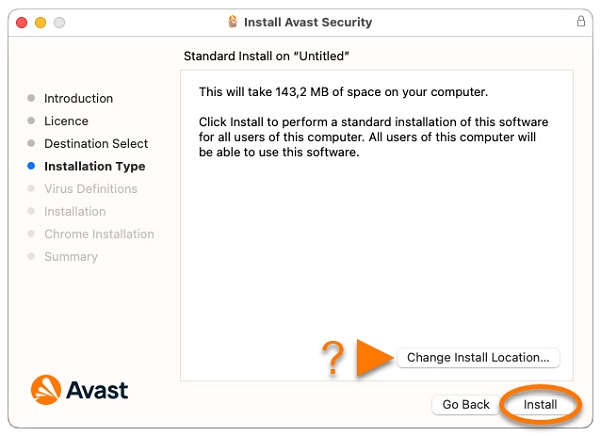
Task: Click the lock icon in title bar
Action: (580, 21)
